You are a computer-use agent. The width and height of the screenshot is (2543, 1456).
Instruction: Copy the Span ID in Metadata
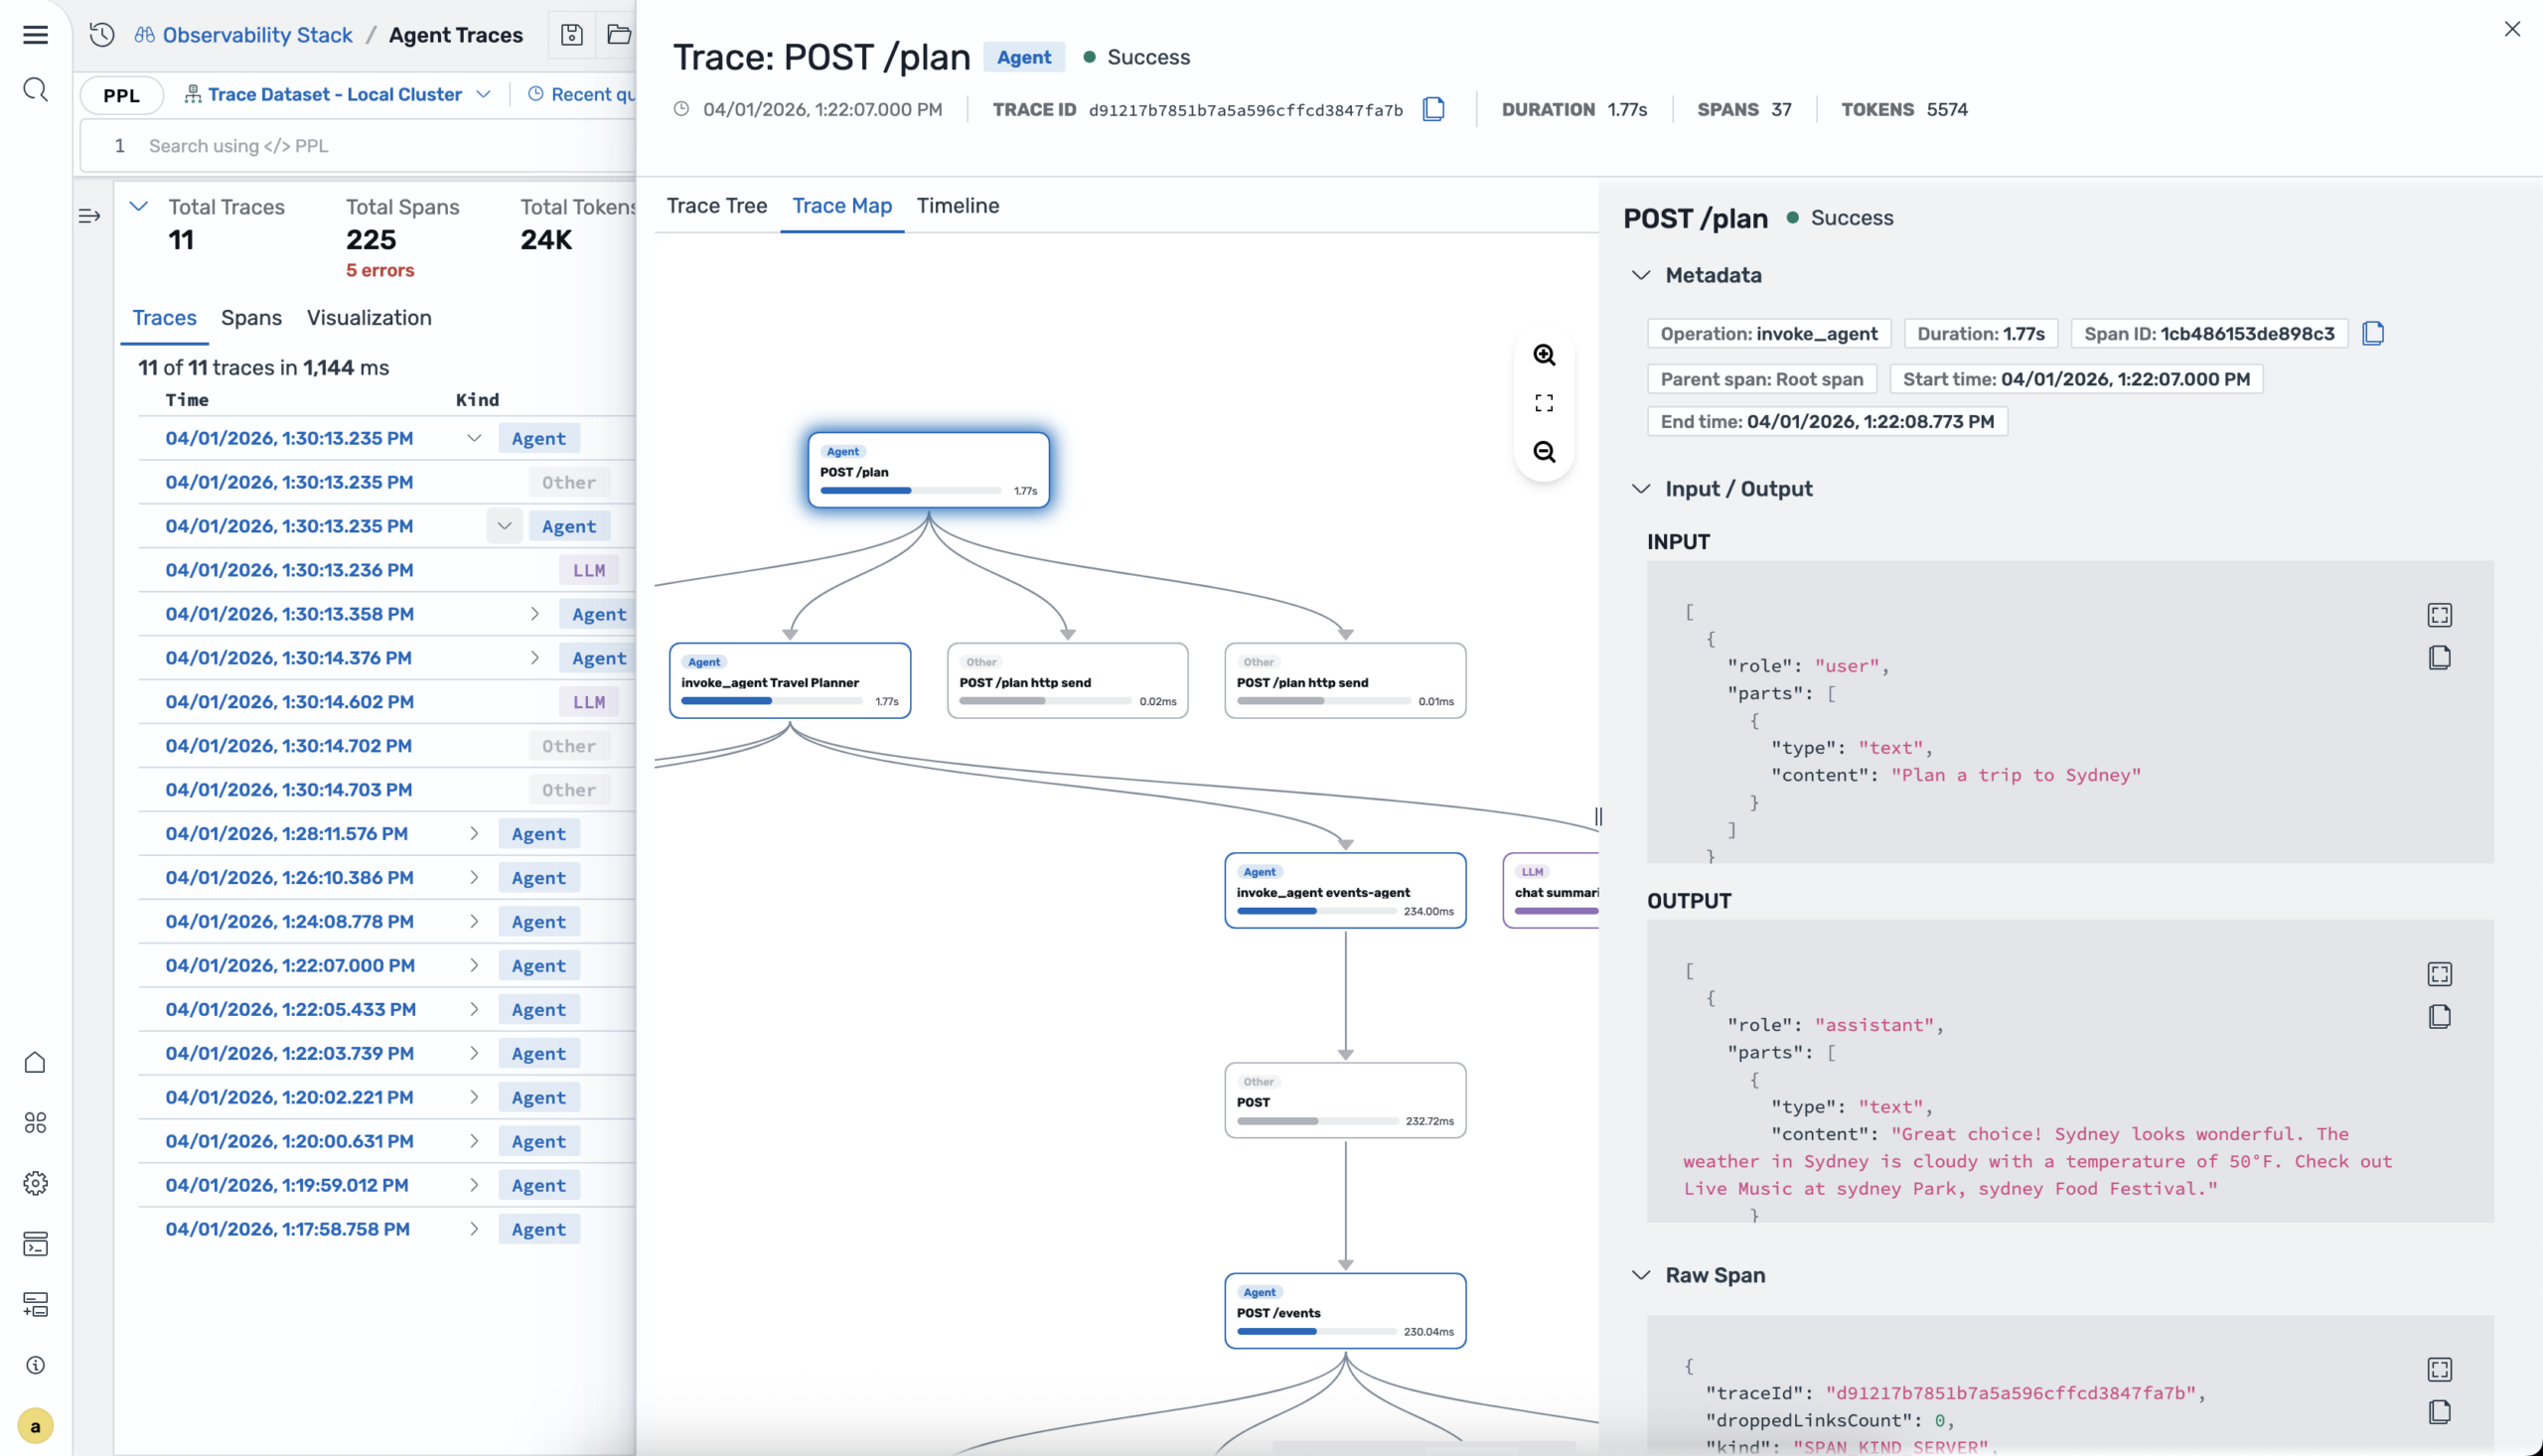tap(2372, 334)
